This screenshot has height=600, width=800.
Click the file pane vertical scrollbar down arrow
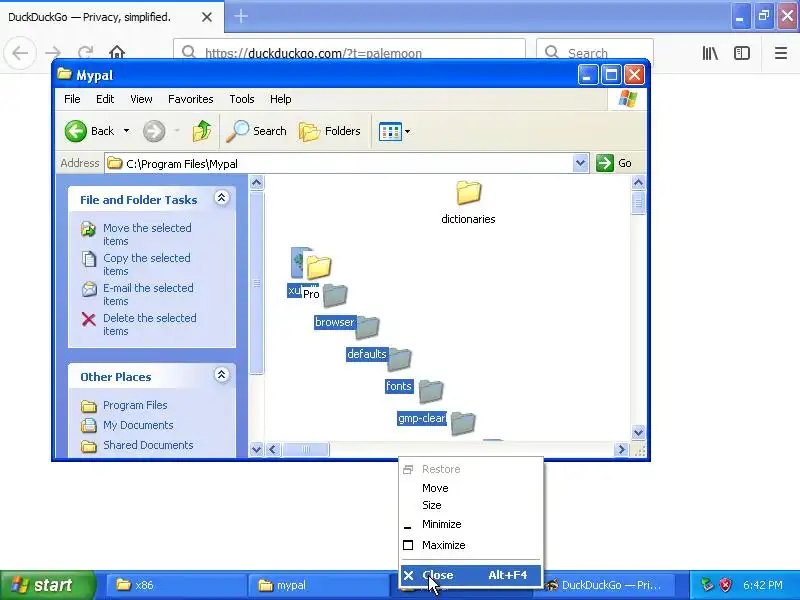638,433
